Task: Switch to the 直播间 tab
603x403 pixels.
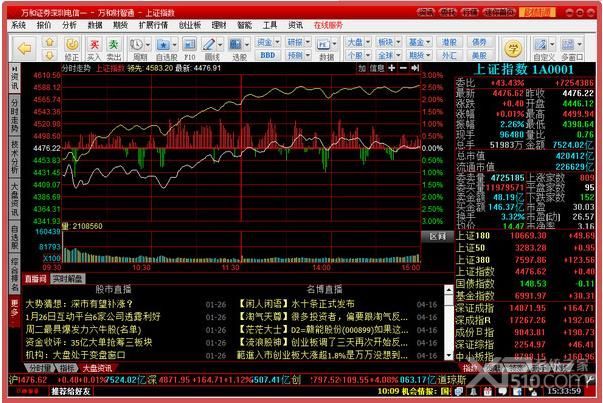Action: click(36, 279)
